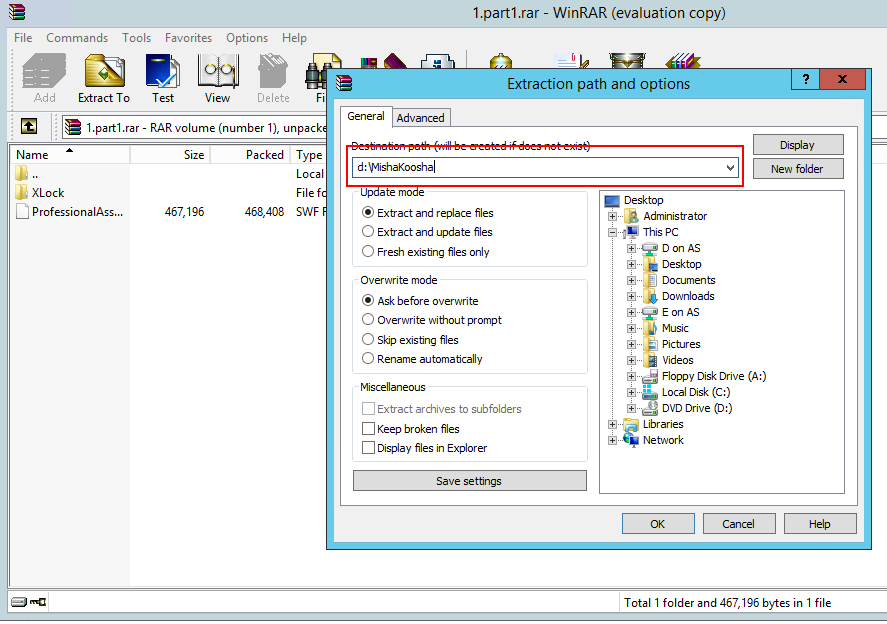Open the Options menu

pyautogui.click(x=247, y=38)
